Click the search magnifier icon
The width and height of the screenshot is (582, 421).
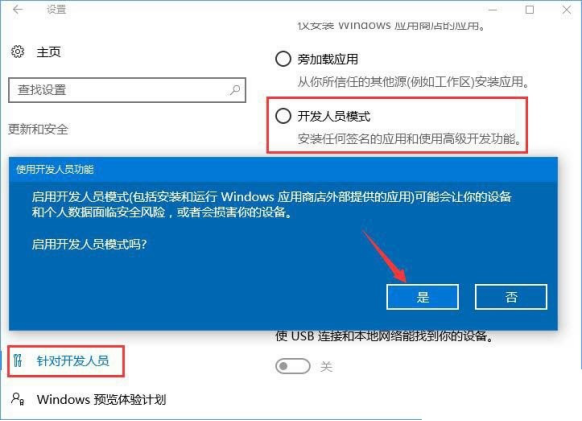235,89
